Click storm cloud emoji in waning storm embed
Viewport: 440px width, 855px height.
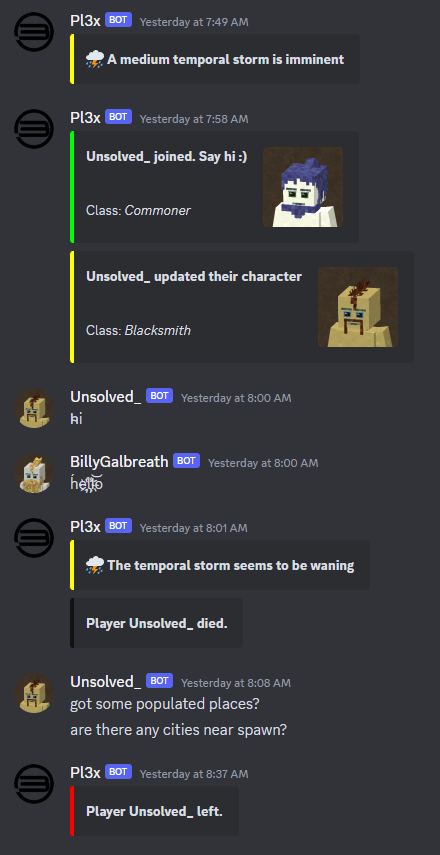click(95, 565)
